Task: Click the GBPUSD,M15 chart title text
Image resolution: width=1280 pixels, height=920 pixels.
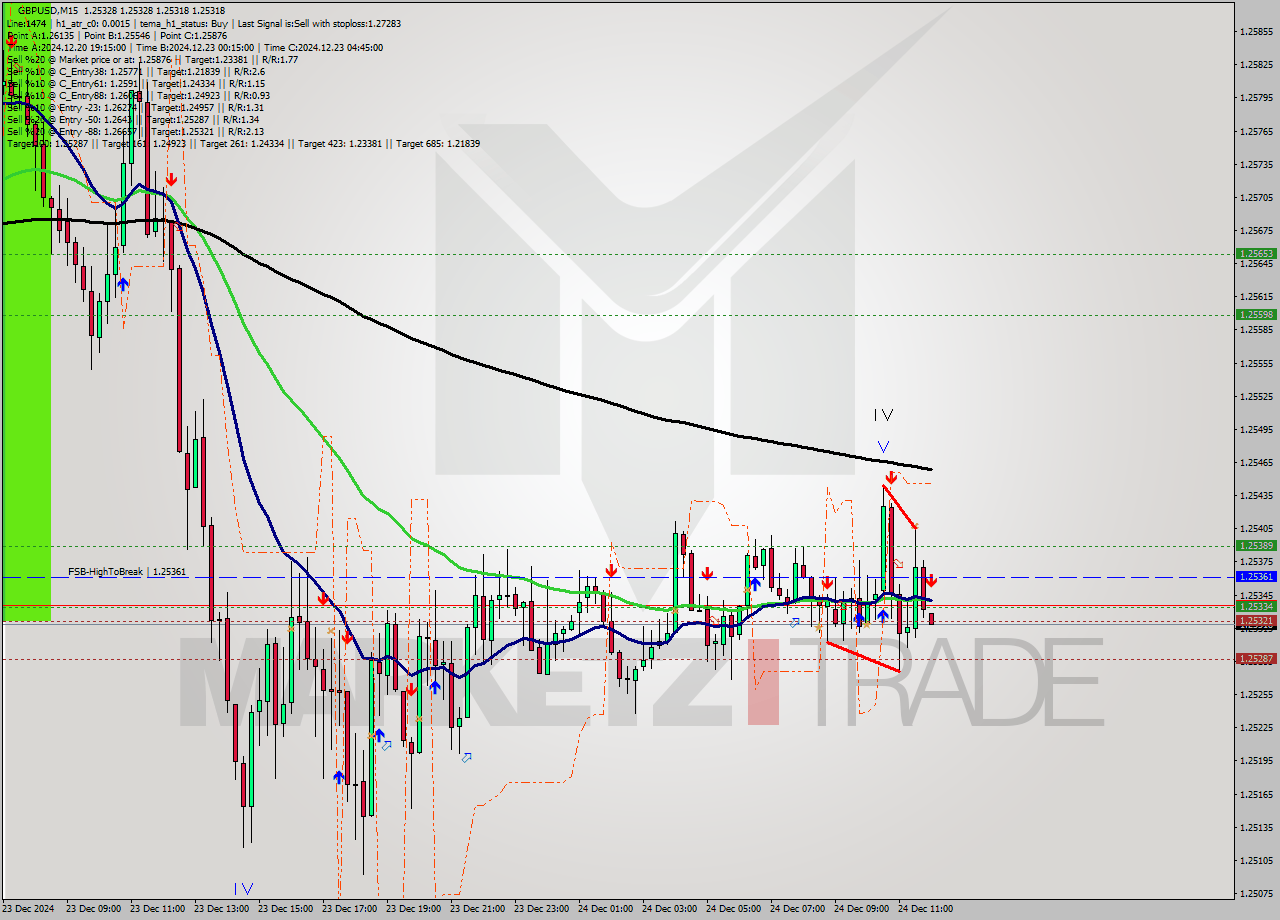Action: coord(50,10)
